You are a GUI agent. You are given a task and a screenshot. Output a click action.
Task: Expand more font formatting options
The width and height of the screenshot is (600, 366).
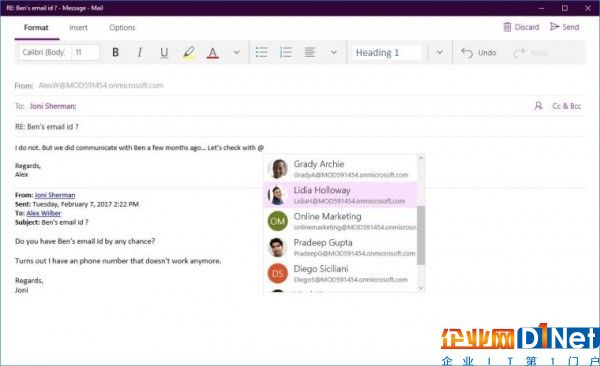pyautogui.click(x=236, y=52)
